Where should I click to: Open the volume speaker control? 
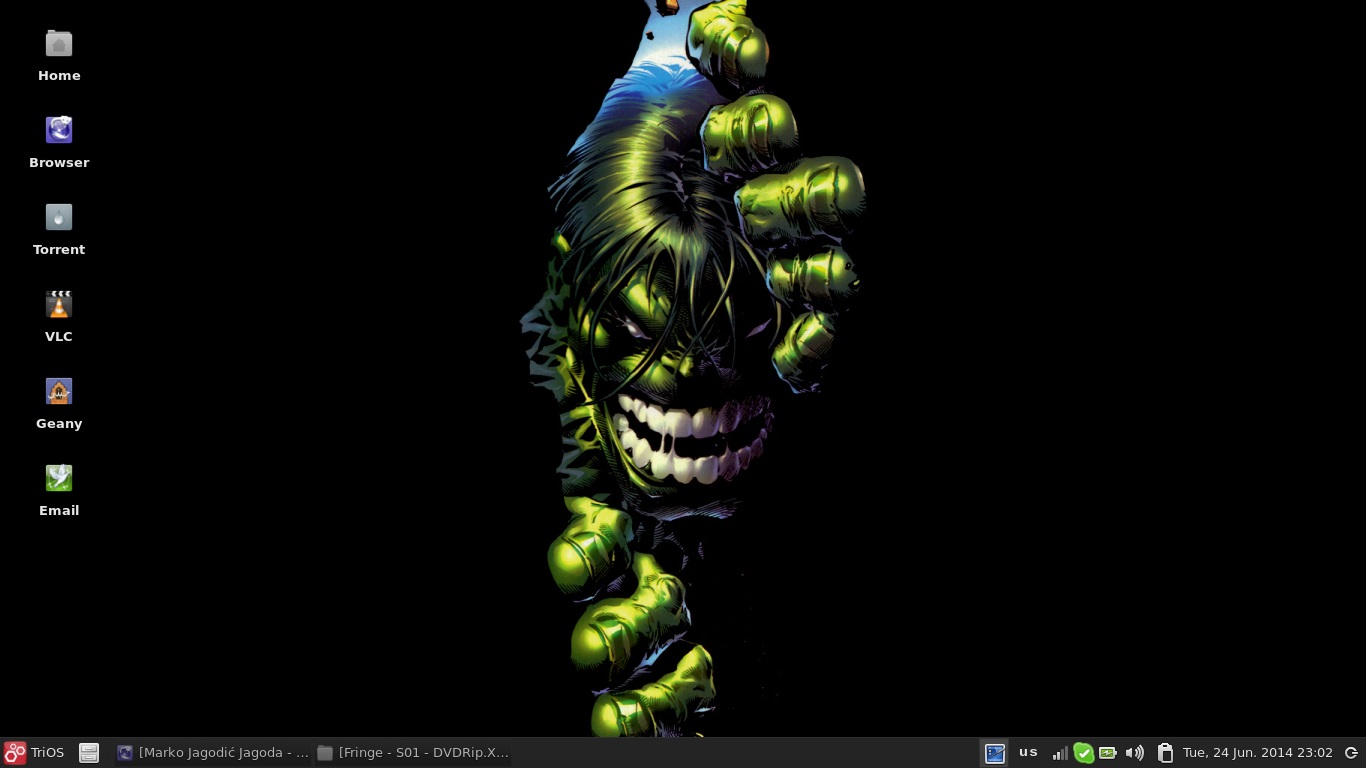coord(1134,753)
